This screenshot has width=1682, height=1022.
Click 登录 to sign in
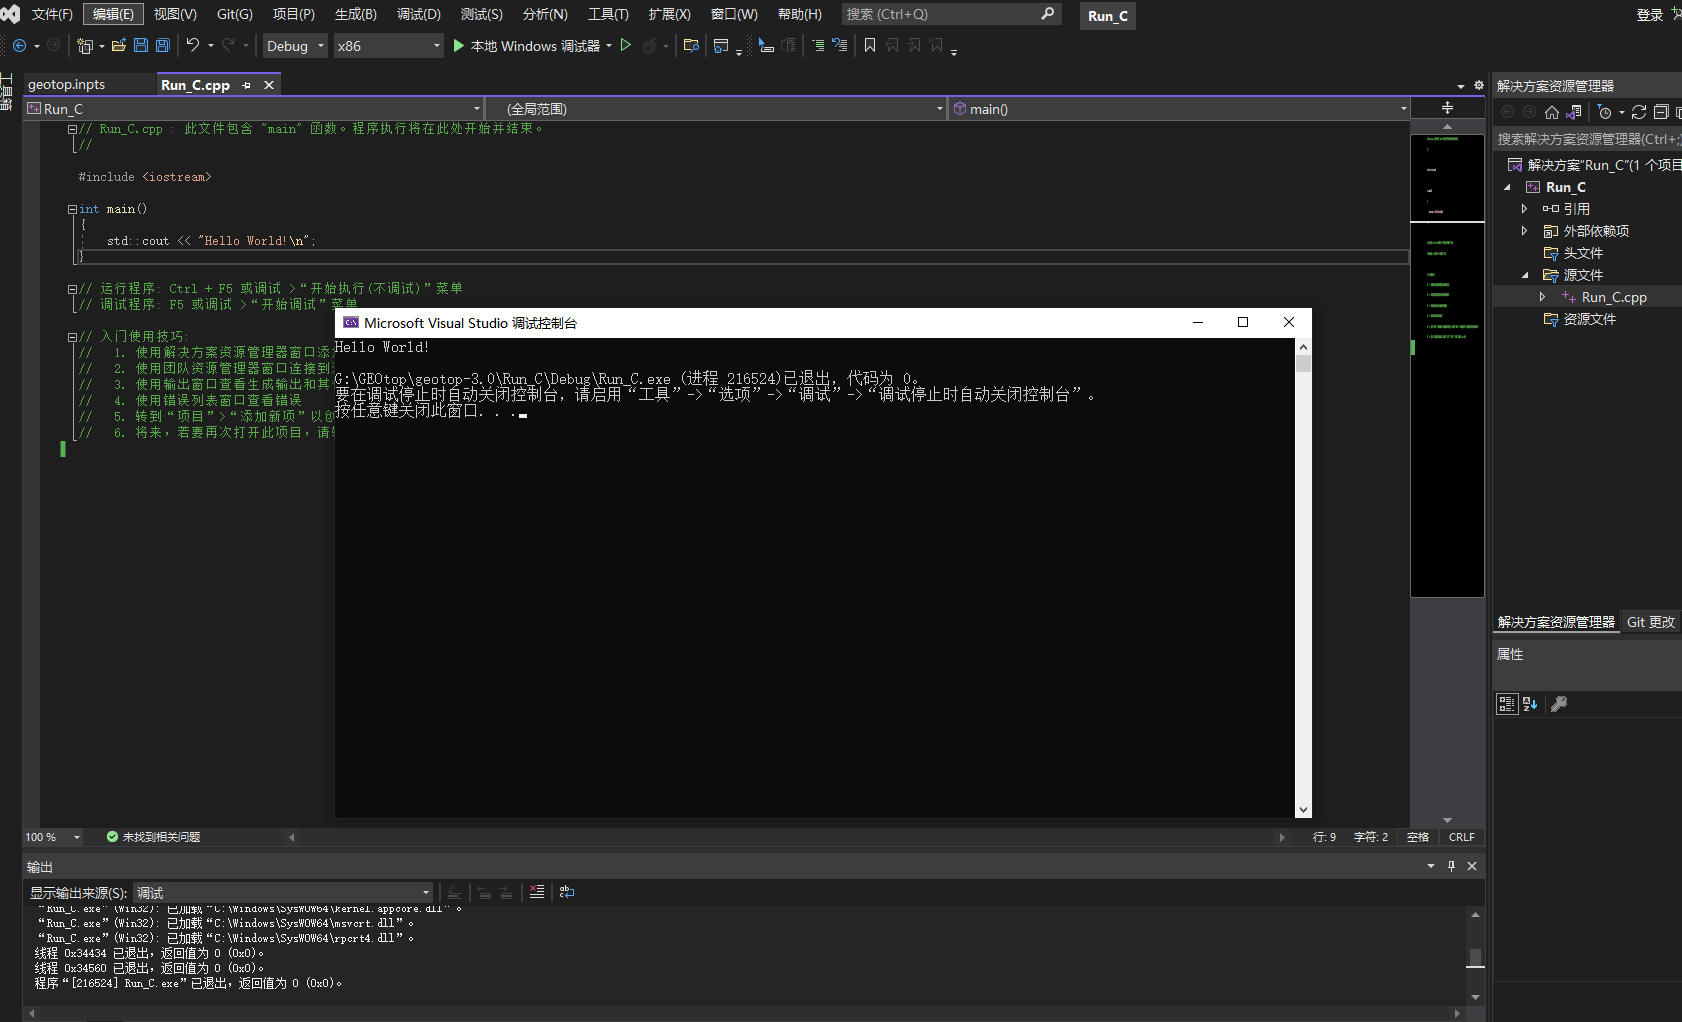(x=1651, y=14)
